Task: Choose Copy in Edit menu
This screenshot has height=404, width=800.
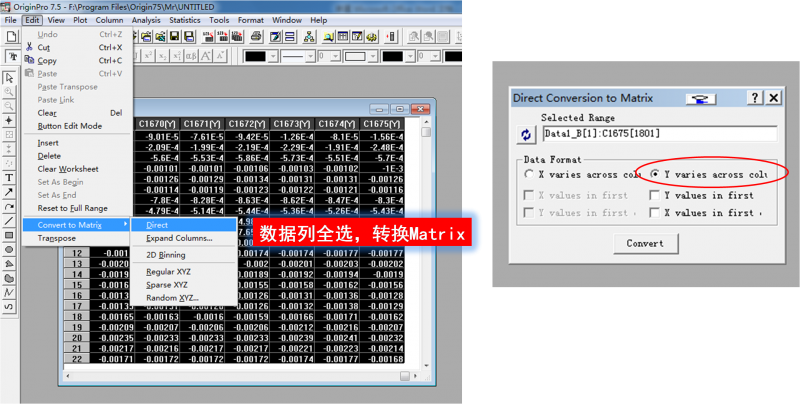Action: click(x=77, y=60)
